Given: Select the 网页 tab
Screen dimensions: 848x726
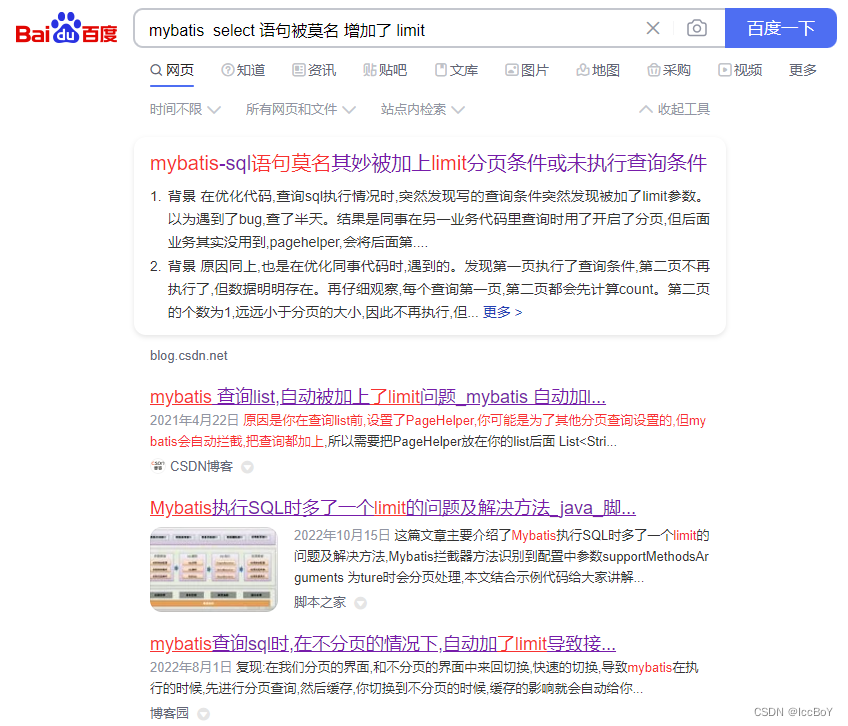Looking at the screenshot, I should (172, 70).
